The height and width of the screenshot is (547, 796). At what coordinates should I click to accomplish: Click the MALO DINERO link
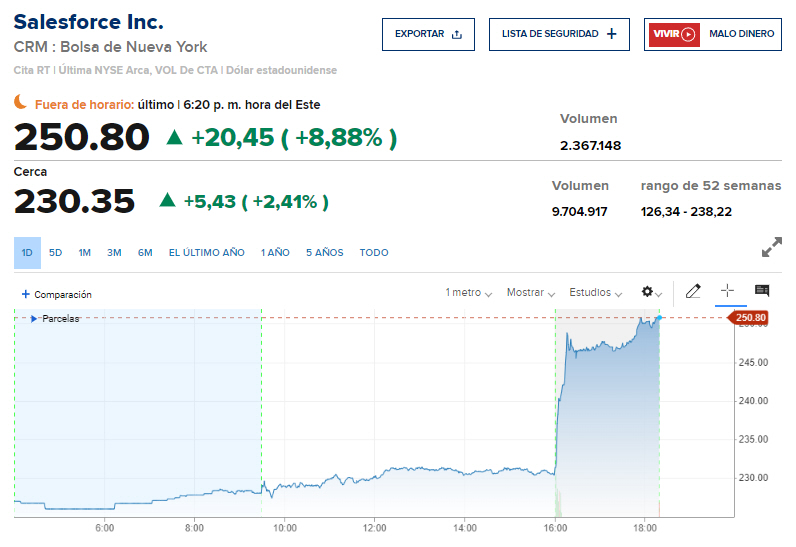click(741, 34)
